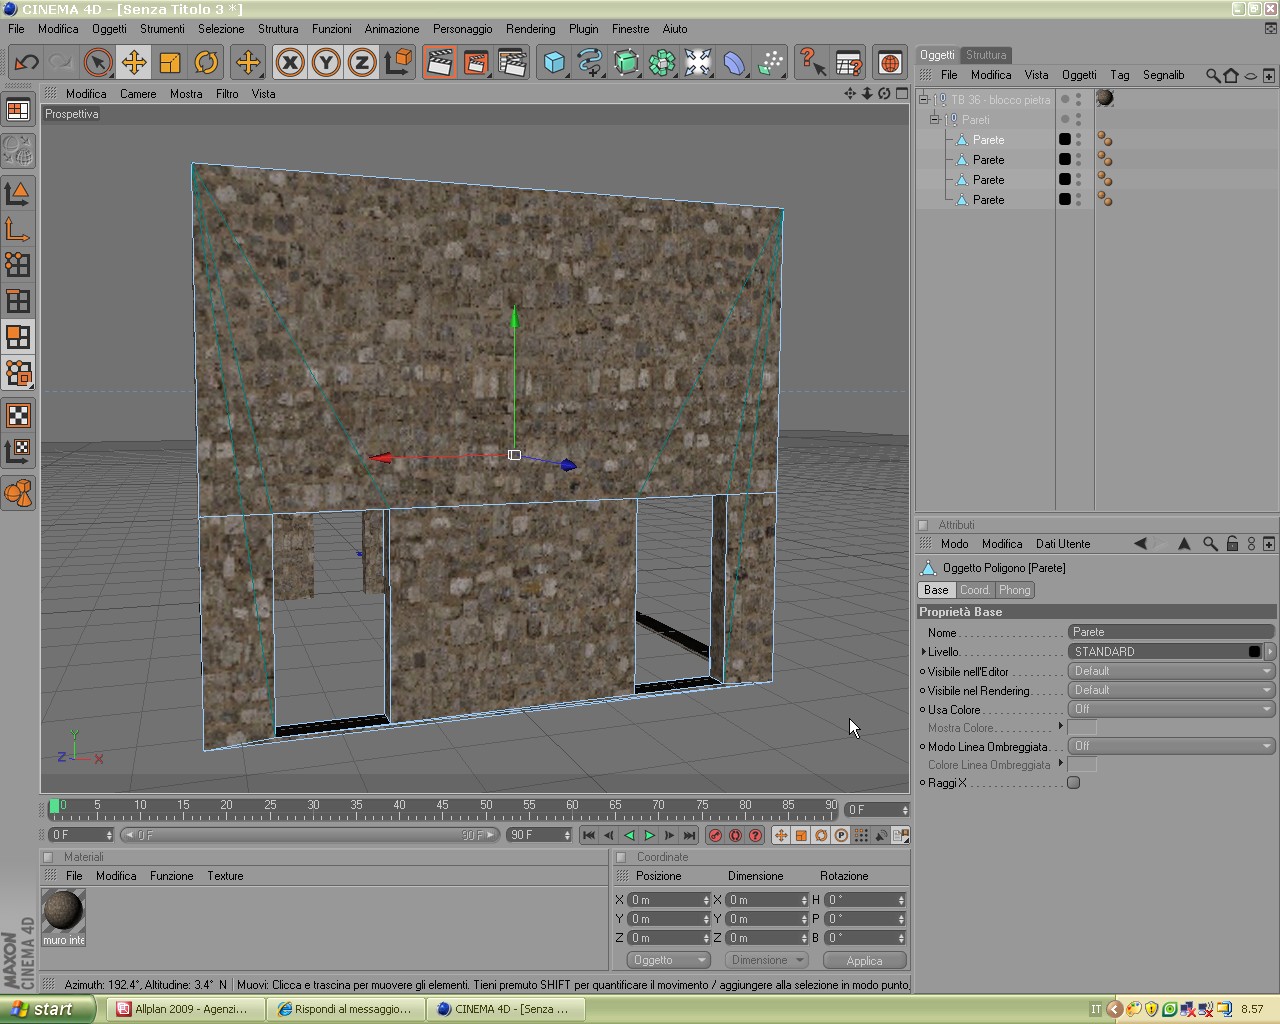Open the array modeling objects icon
The width and height of the screenshot is (1280, 1024).
pyautogui.click(x=662, y=63)
